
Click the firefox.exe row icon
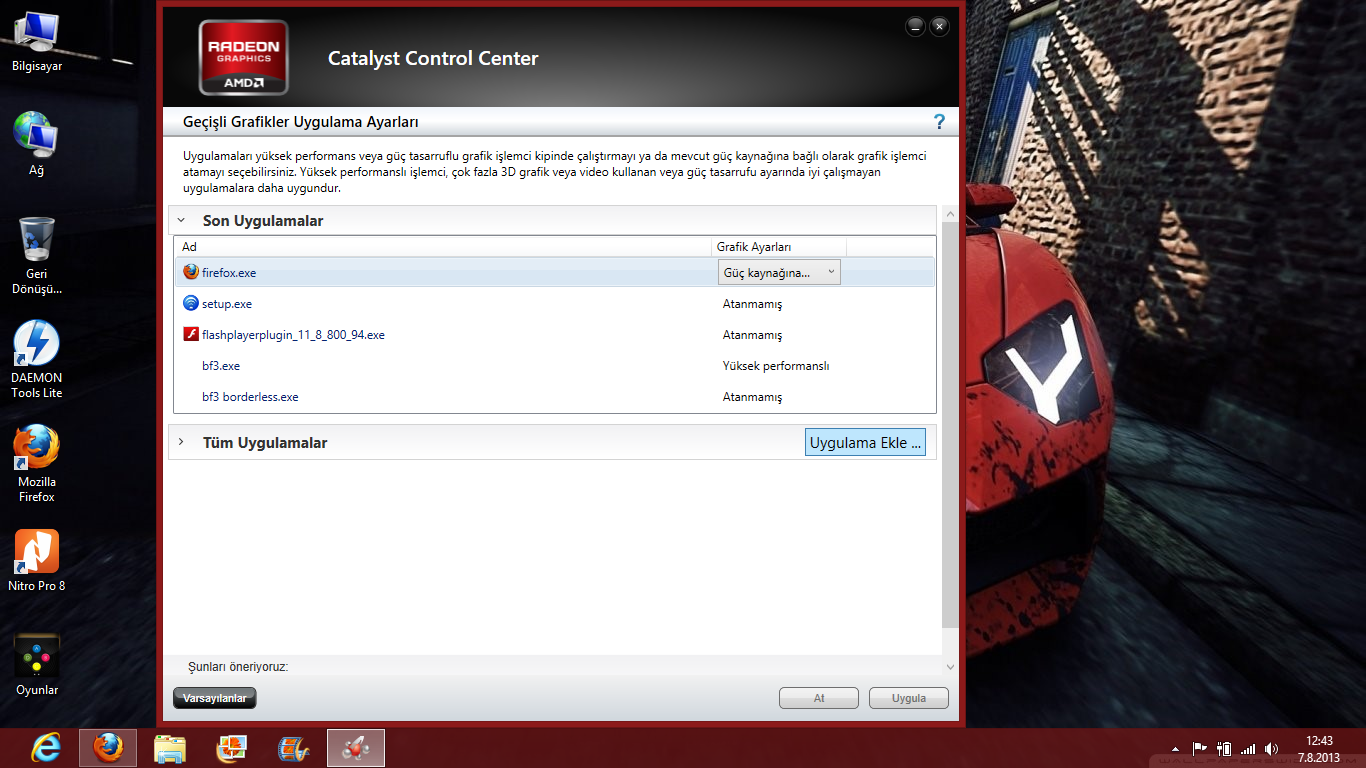[191, 272]
